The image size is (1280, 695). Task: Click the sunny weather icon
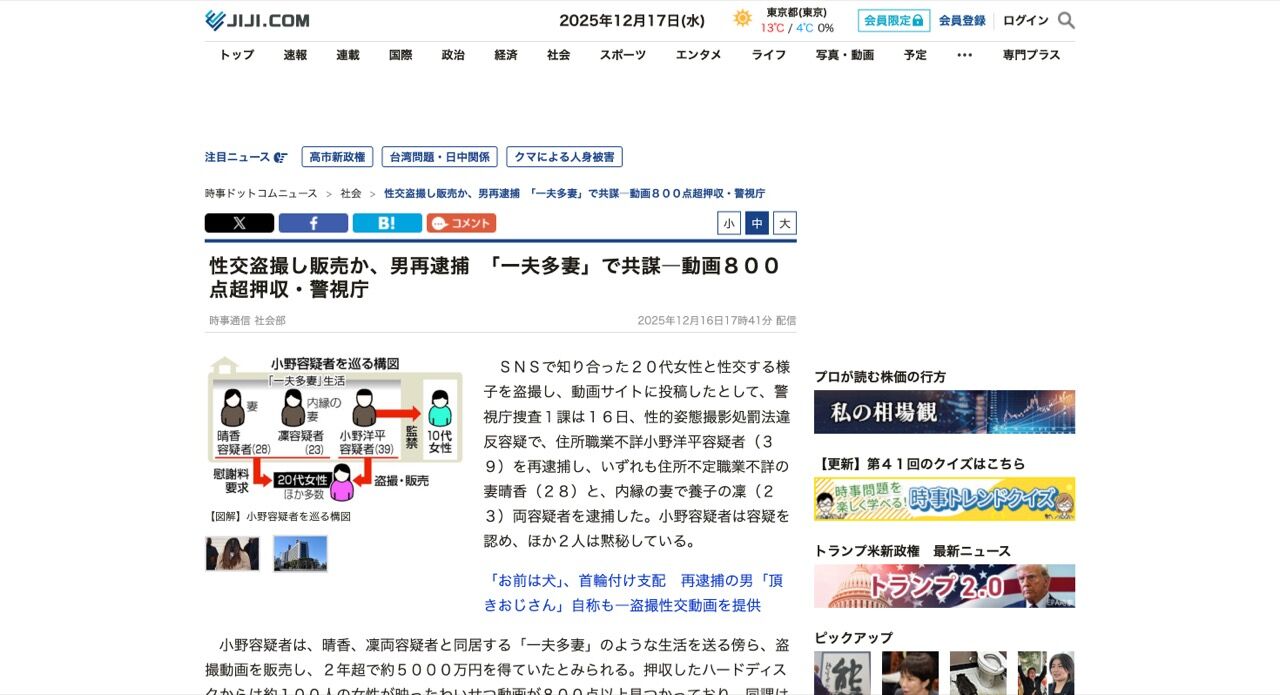click(x=742, y=18)
